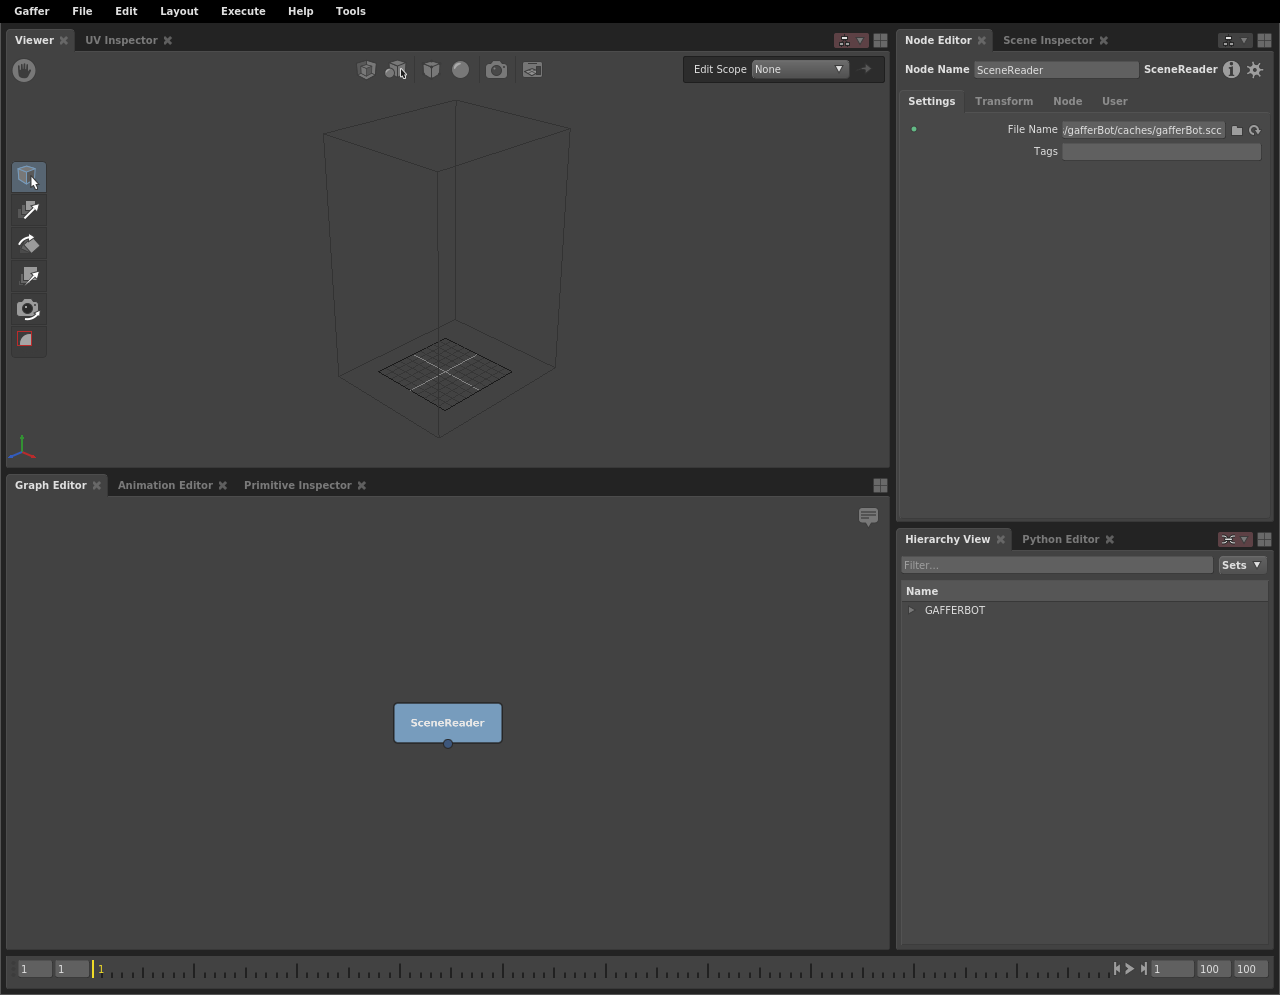Activate the Rotate tool in the Viewer toolbar
1280x995 pixels.
pyautogui.click(x=28, y=243)
